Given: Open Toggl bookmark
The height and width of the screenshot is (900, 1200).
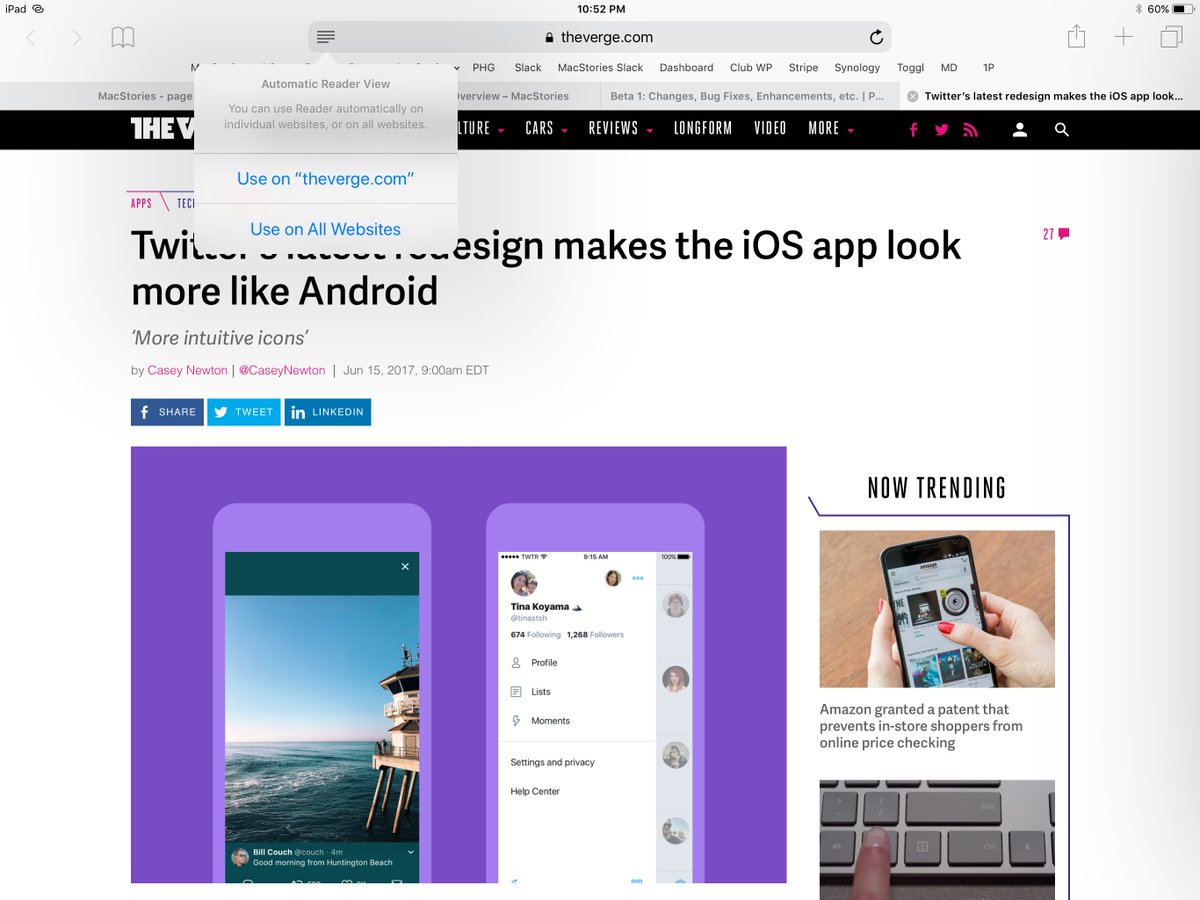Looking at the screenshot, I should tap(911, 68).
